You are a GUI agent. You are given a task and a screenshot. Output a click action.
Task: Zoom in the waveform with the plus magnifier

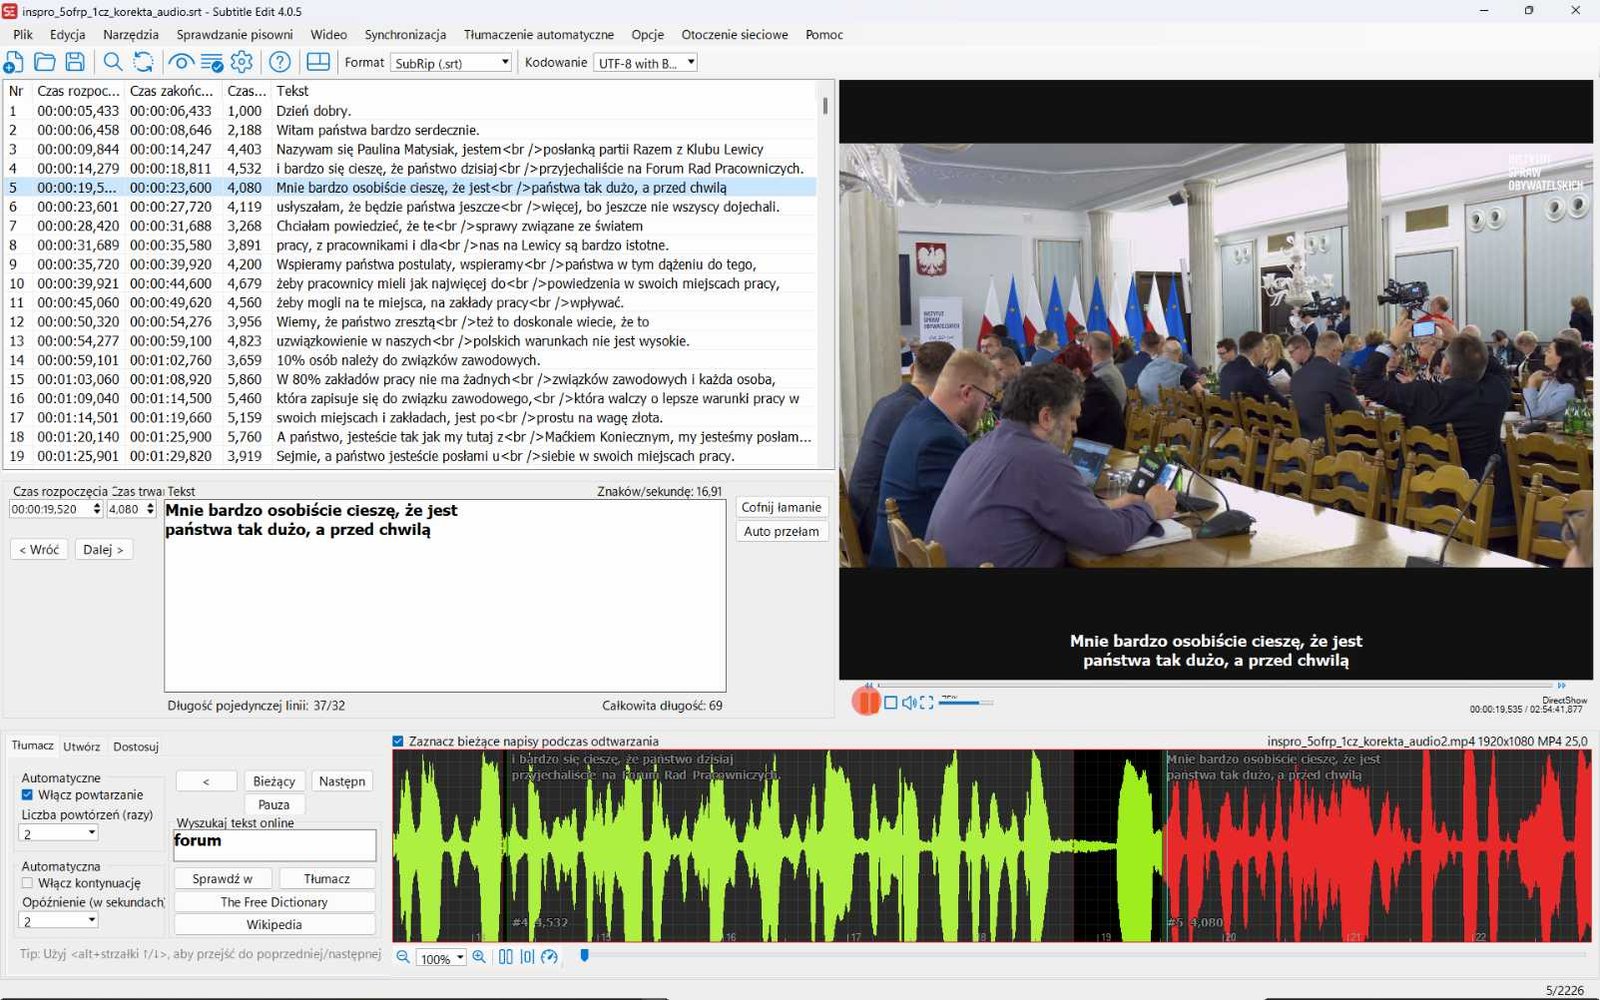point(479,957)
